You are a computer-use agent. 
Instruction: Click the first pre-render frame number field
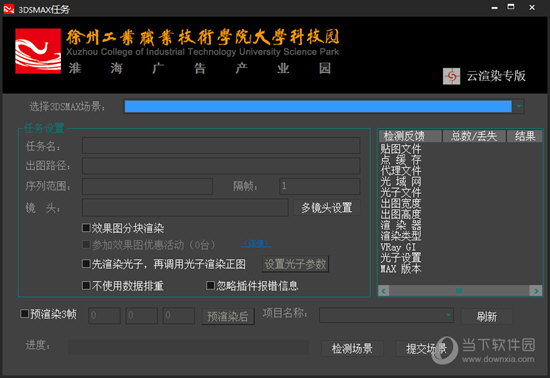click(x=105, y=316)
